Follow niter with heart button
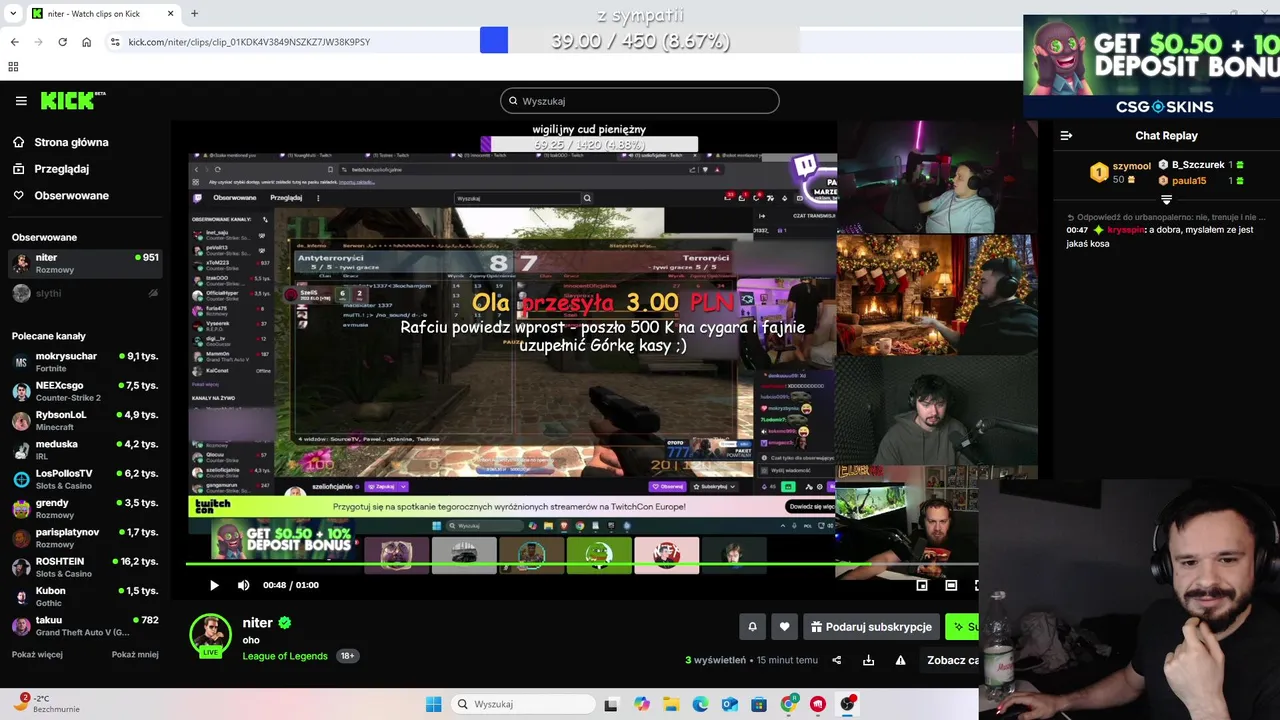 [784, 627]
